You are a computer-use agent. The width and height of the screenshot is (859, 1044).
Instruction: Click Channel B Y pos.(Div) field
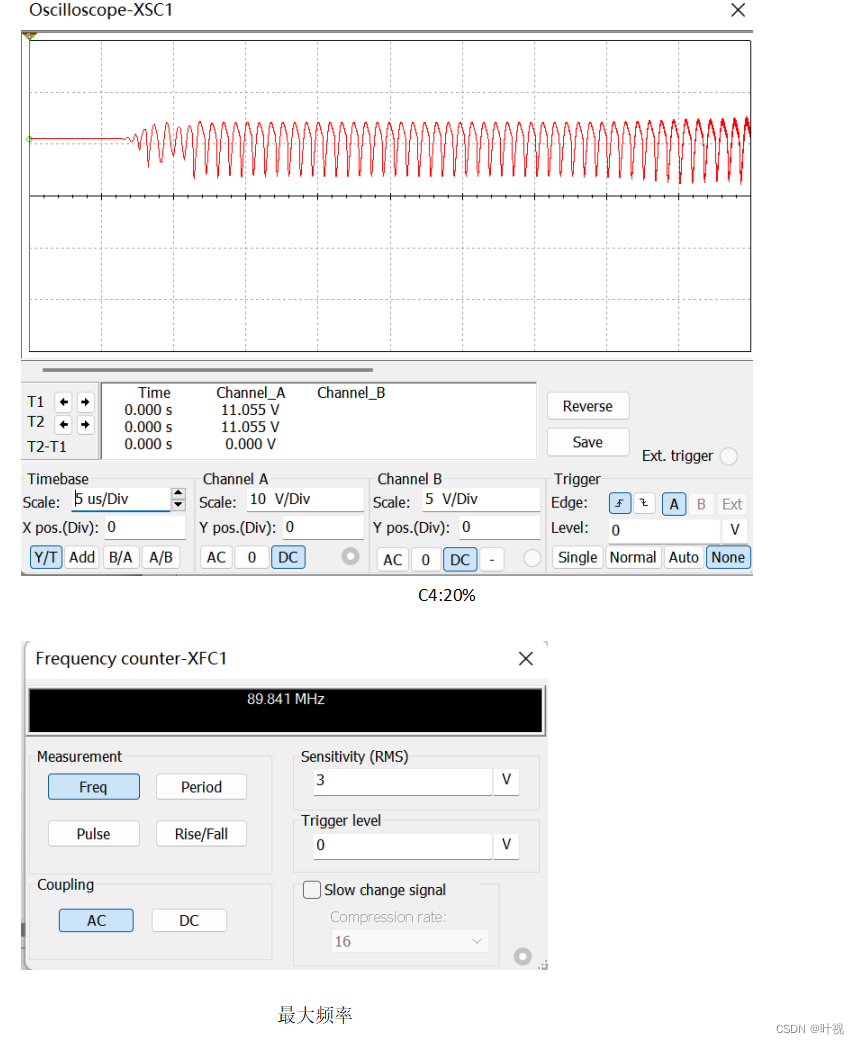[499, 527]
